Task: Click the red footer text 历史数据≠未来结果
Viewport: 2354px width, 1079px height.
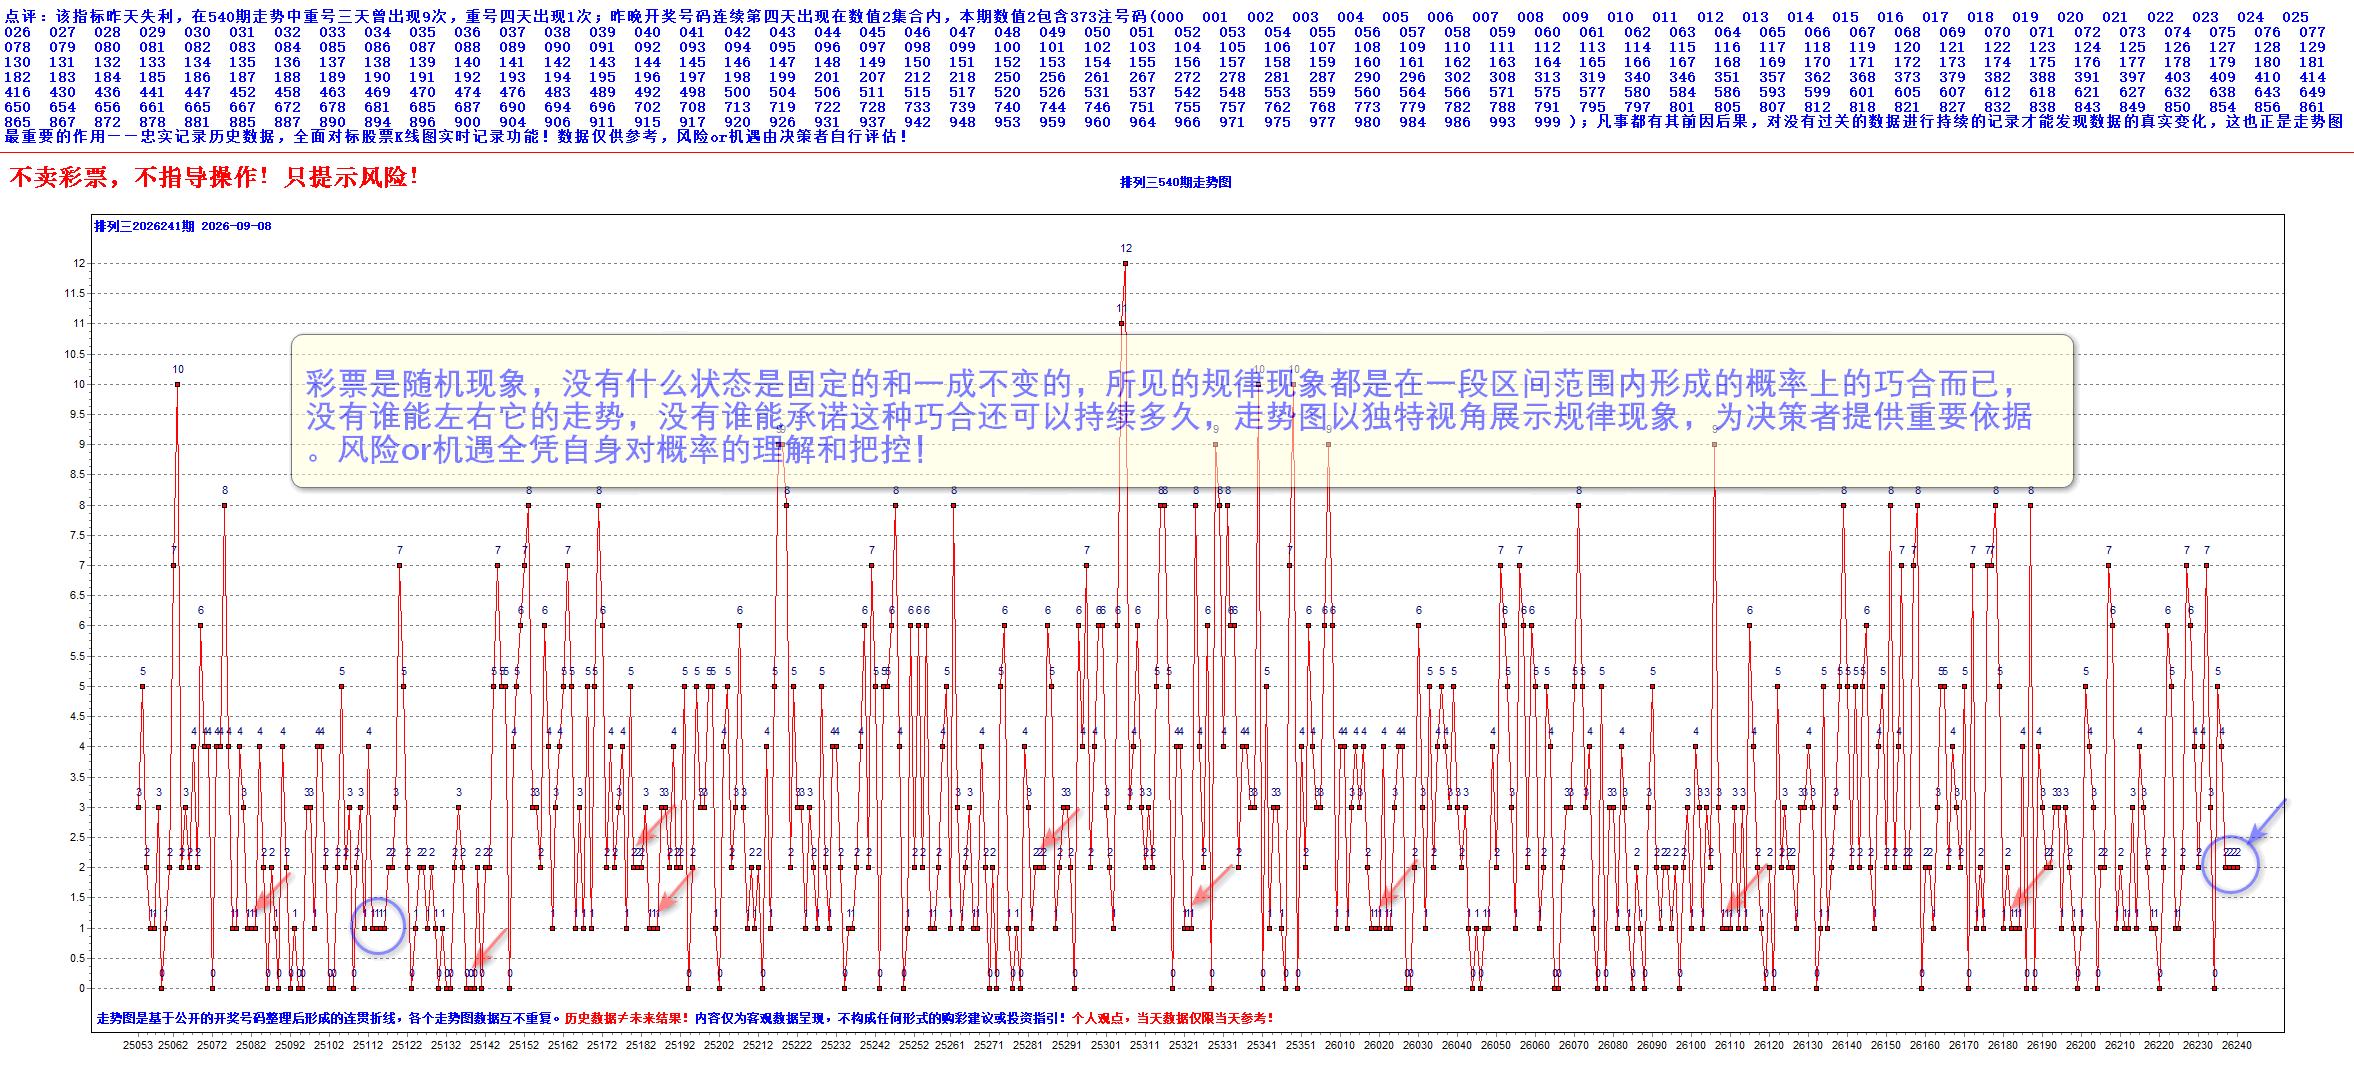Action: point(627,1018)
